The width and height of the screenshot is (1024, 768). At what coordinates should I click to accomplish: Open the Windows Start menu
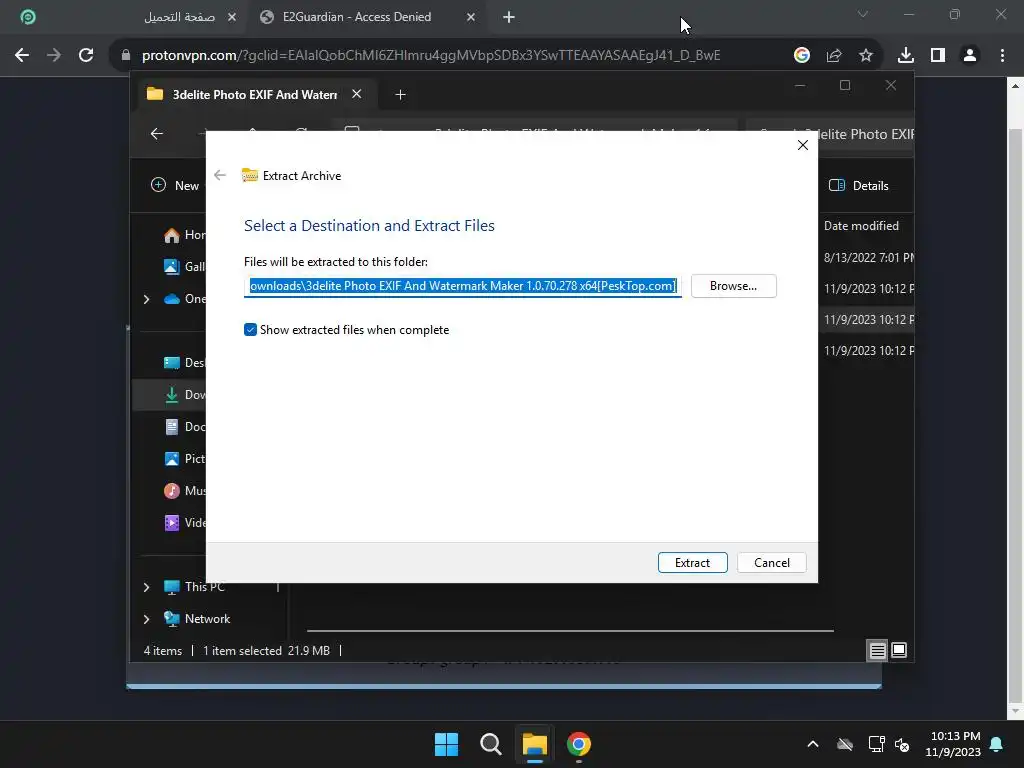tap(447, 744)
